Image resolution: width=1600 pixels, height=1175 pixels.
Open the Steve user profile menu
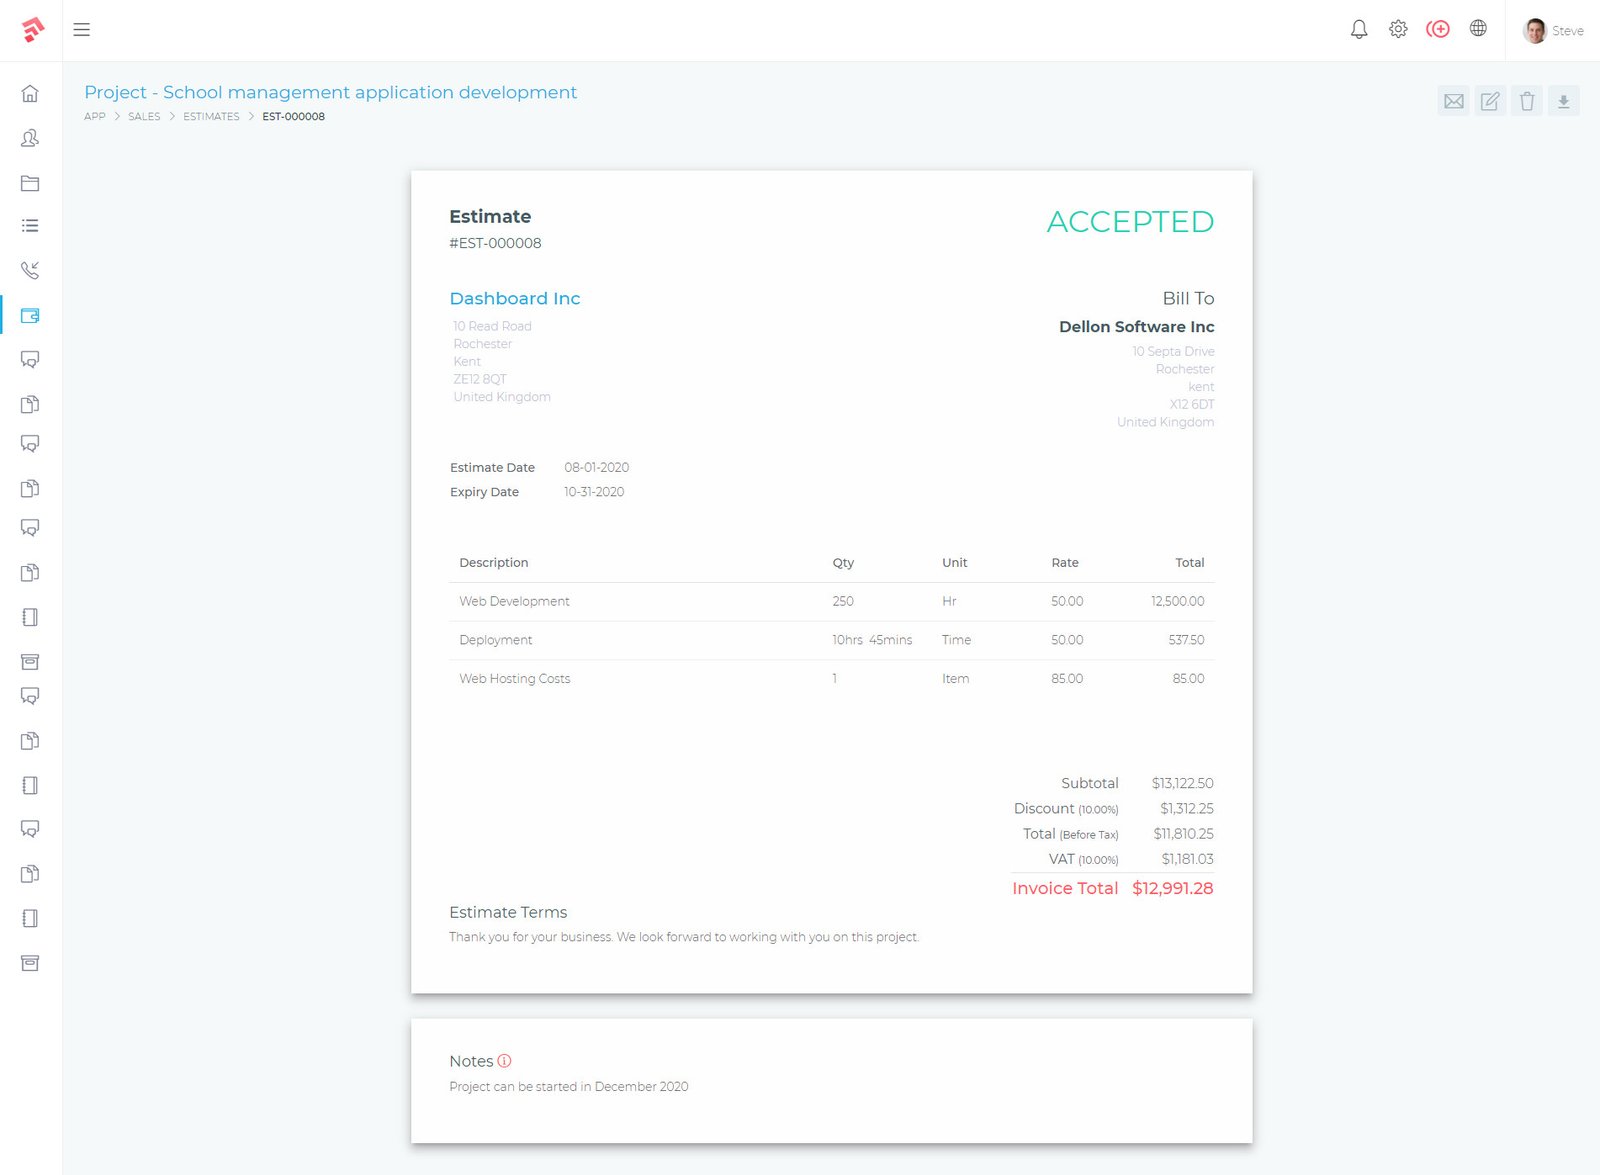pyautogui.click(x=1552, y=30)
